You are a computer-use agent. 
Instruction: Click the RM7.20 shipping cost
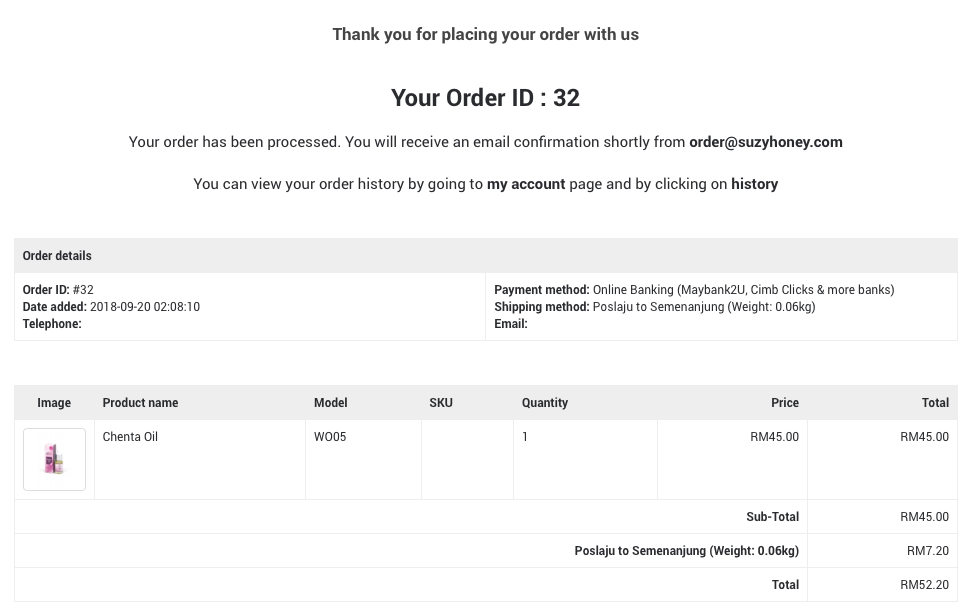[928, 551]
